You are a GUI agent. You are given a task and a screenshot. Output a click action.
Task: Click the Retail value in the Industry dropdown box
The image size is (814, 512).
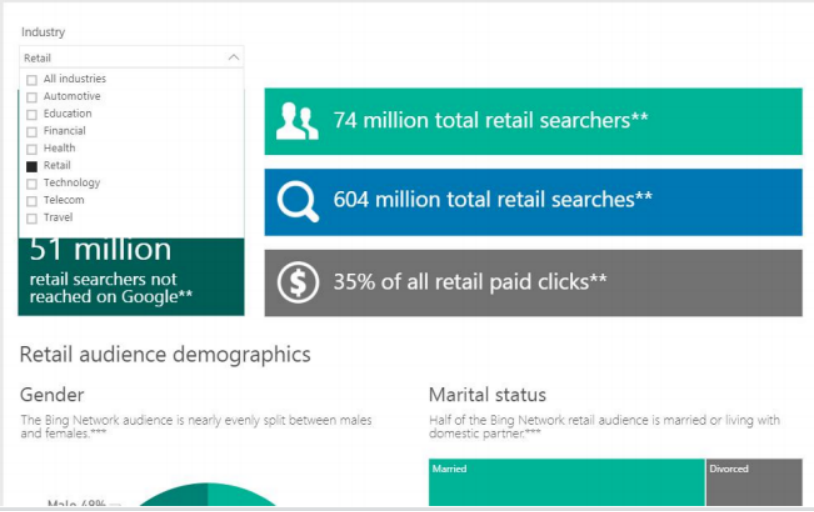point(37,58)
